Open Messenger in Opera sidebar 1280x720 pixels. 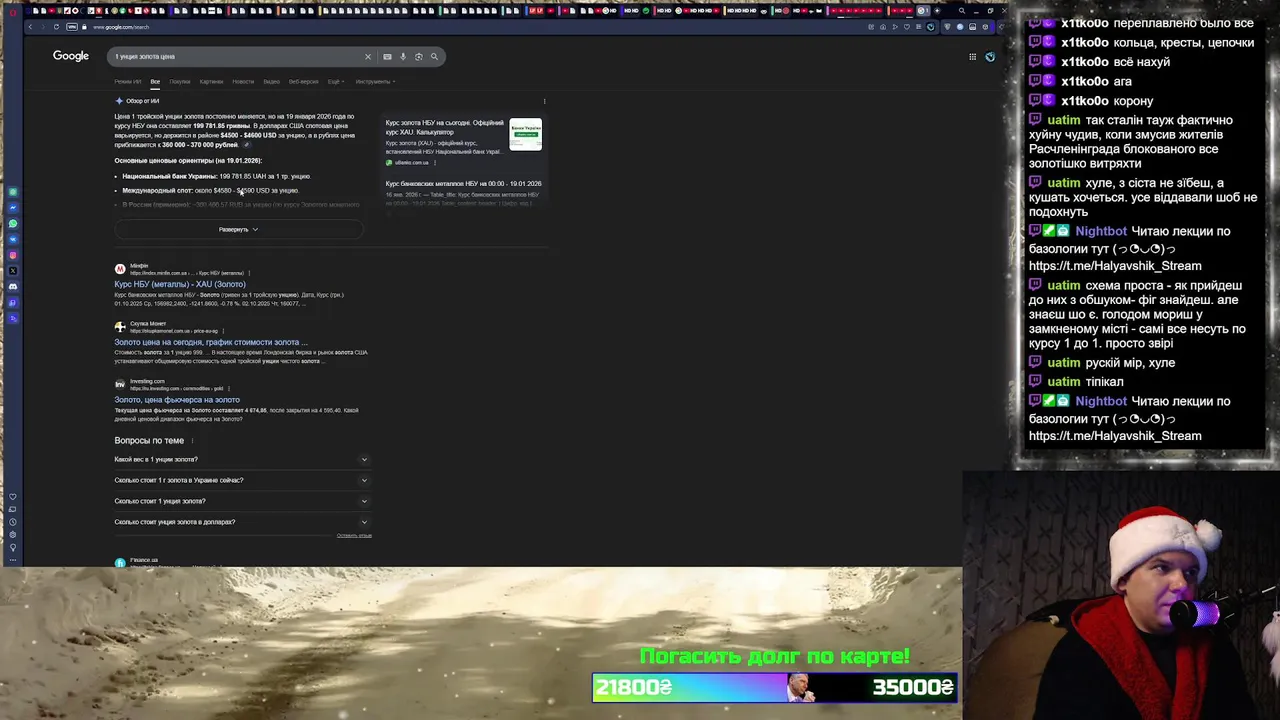[x=13, y=207]
